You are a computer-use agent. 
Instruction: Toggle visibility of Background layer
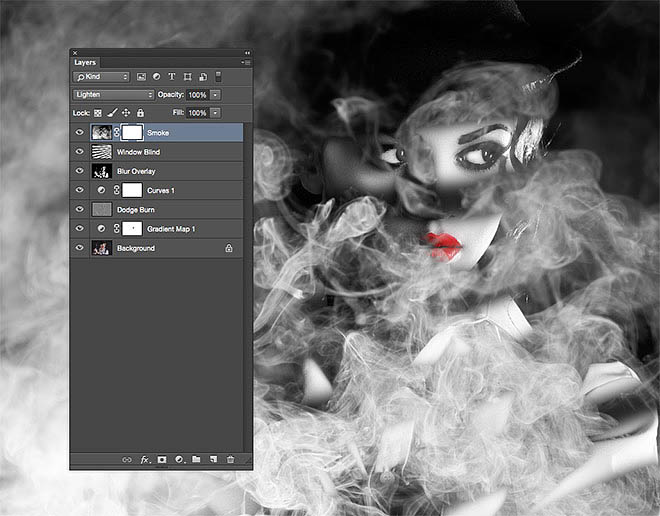(x=80, y=248)
